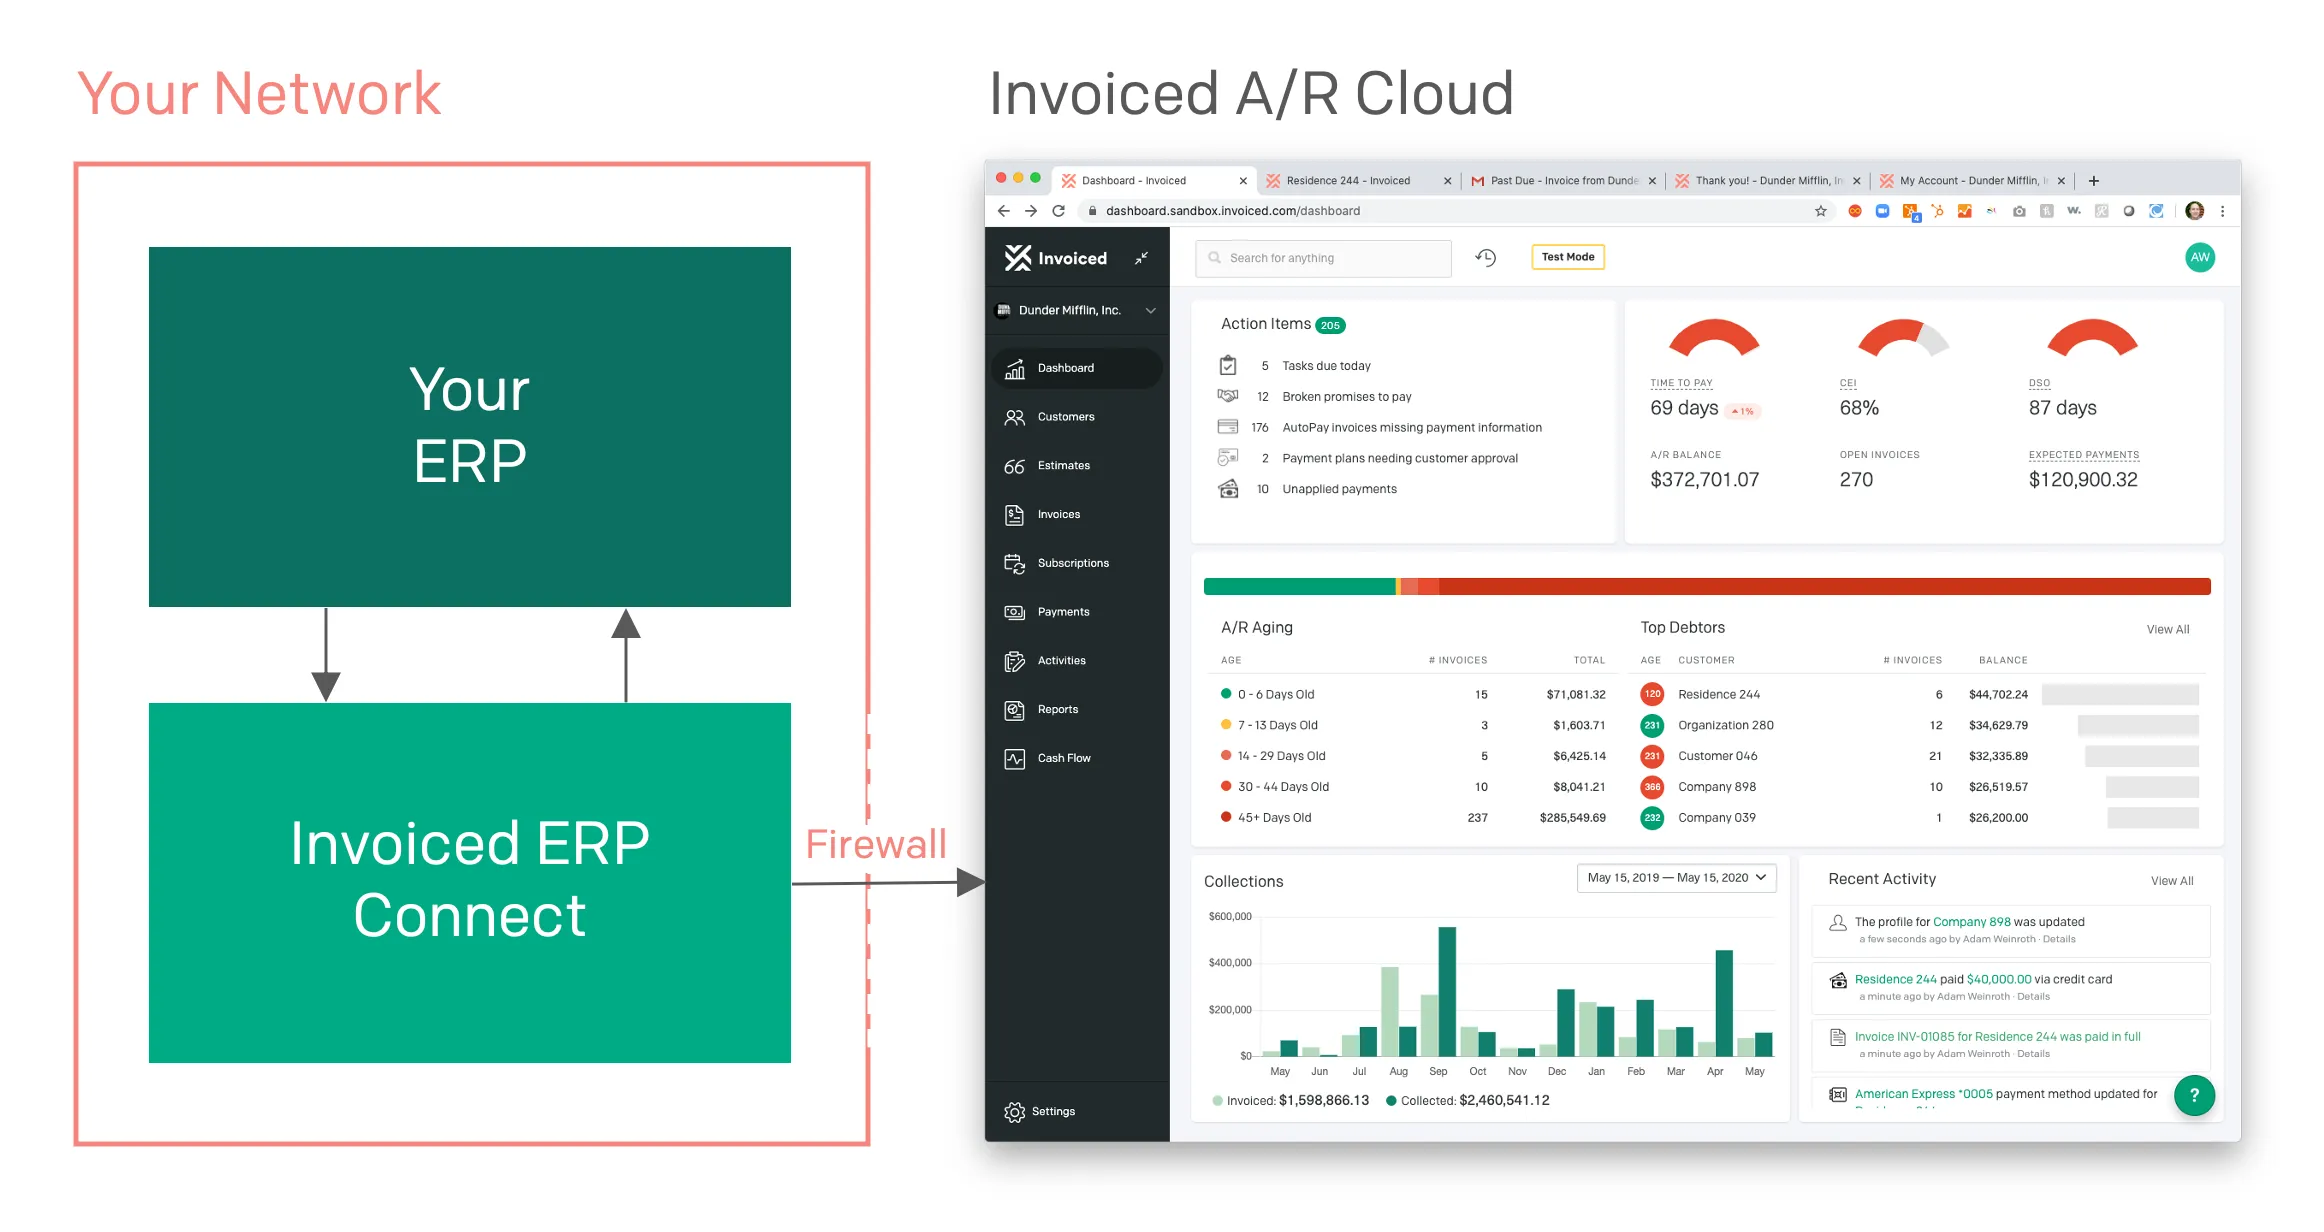Select the 45+ Days Old aging row
The image size is (2324, 1232).
click(x=1413, y=818)
